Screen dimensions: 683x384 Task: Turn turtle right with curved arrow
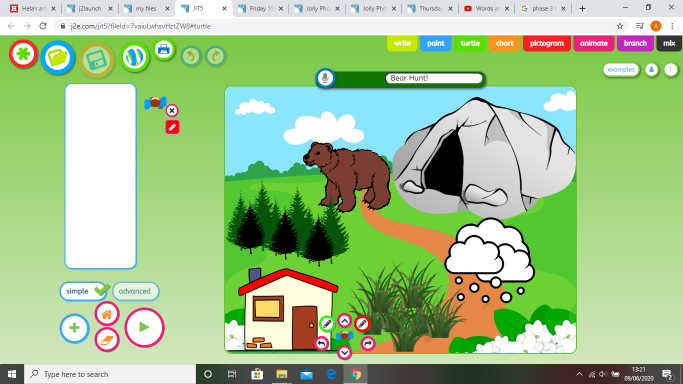click(x=367, y=344)
